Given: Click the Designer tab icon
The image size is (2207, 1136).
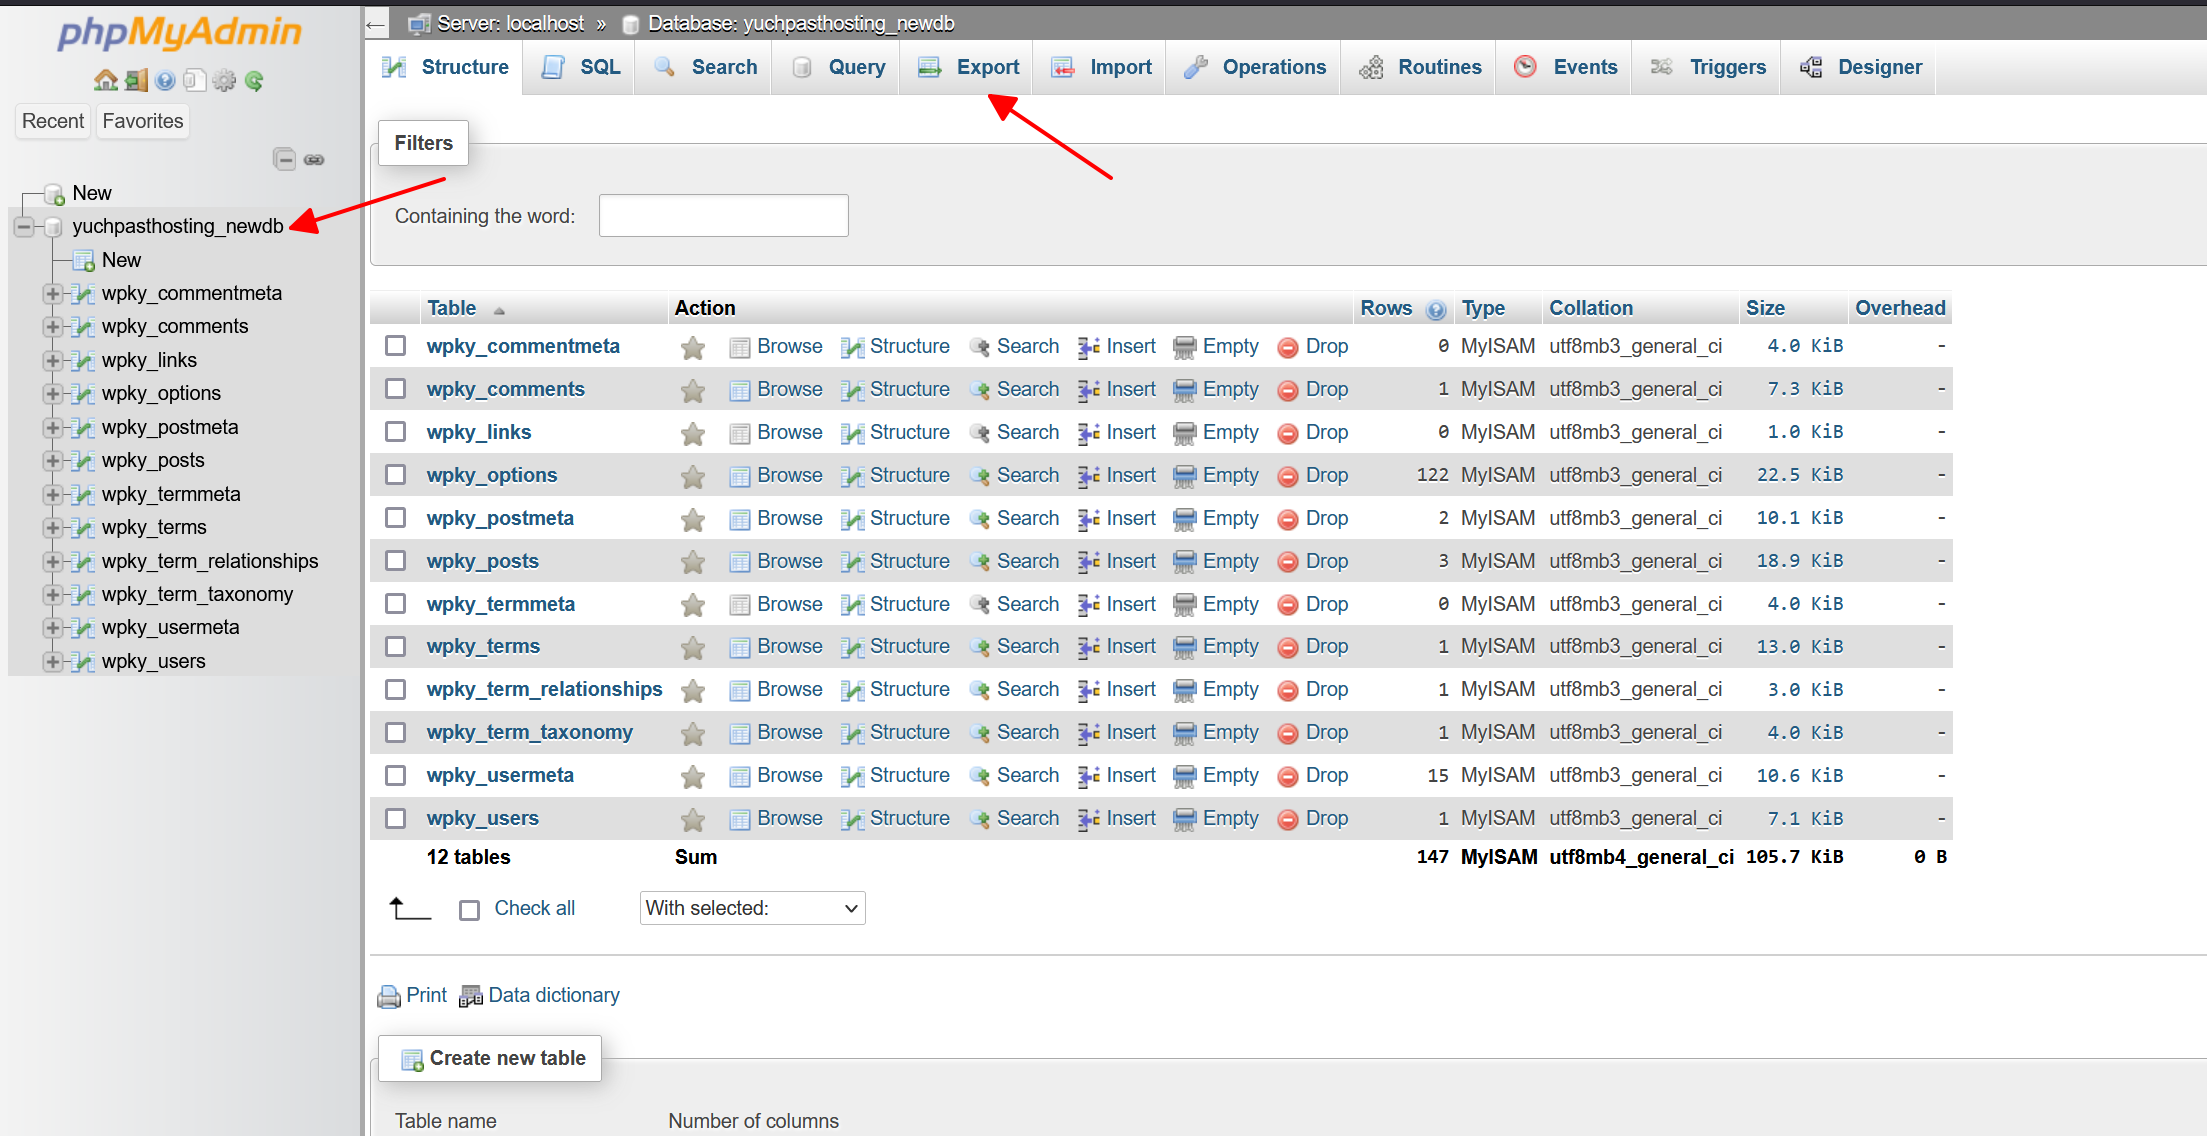Looking at the screenshot, I should pyautogui.click(x=1813, y=67).
